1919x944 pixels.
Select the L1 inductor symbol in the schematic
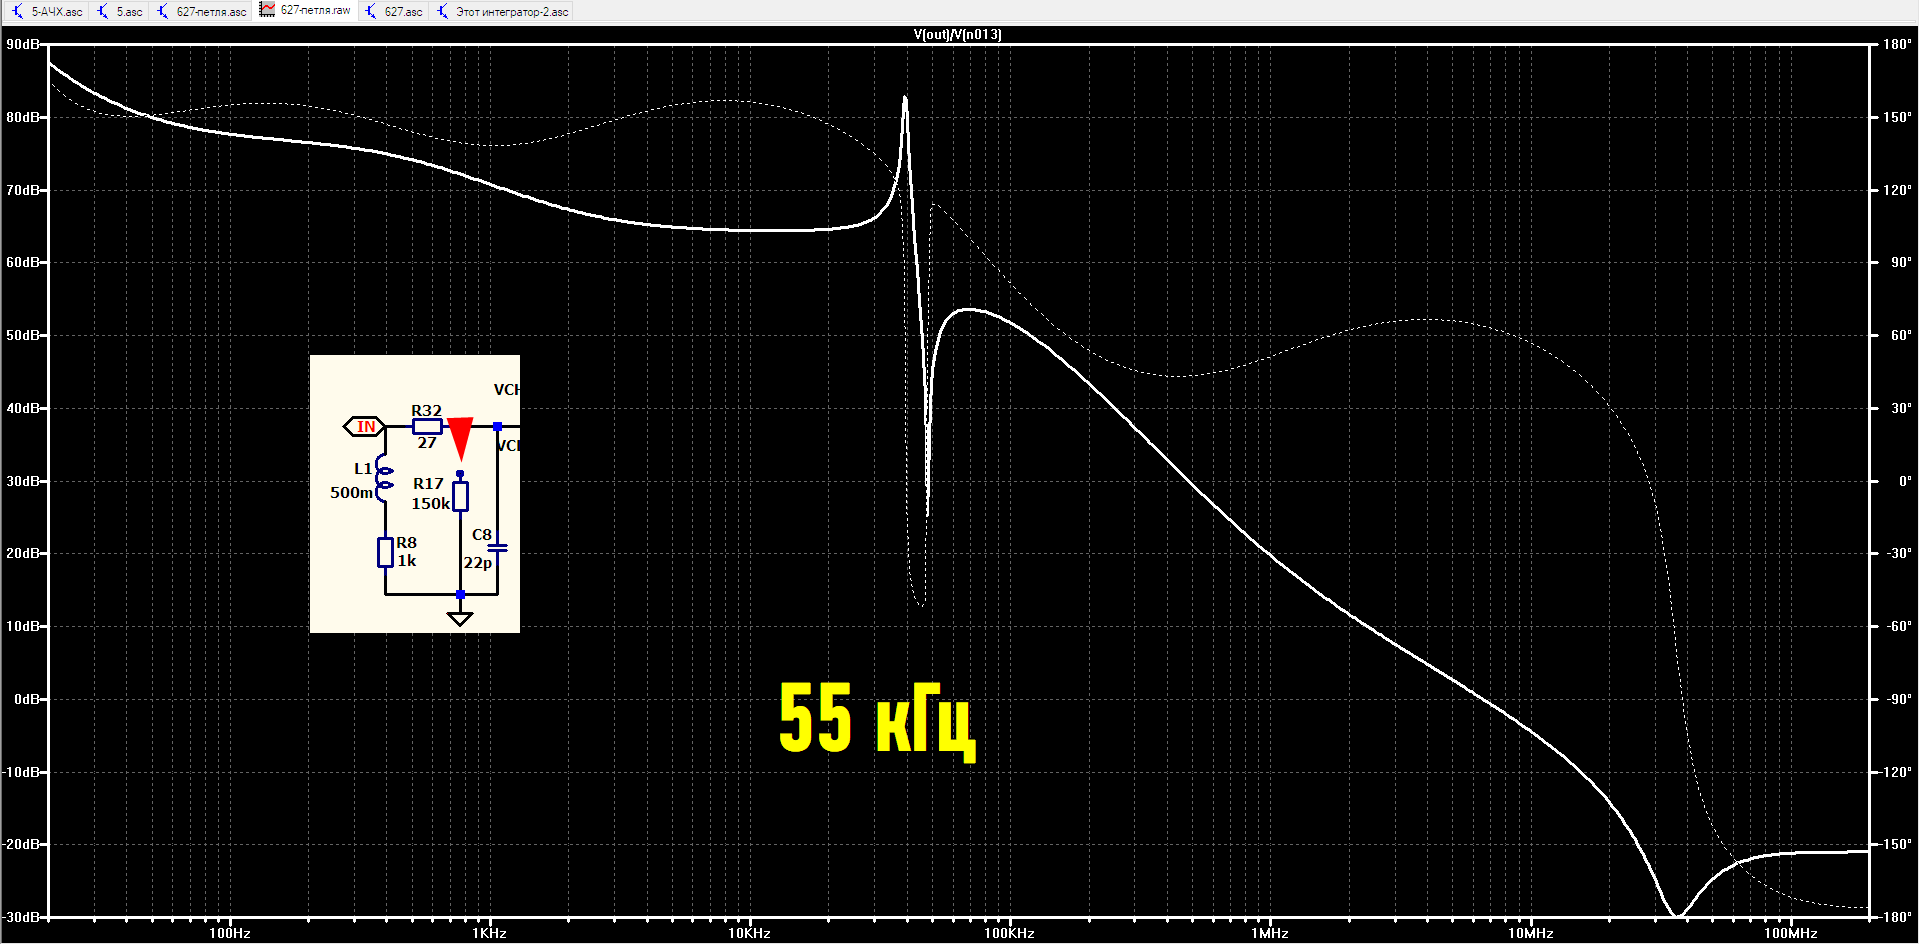point(383,477)
